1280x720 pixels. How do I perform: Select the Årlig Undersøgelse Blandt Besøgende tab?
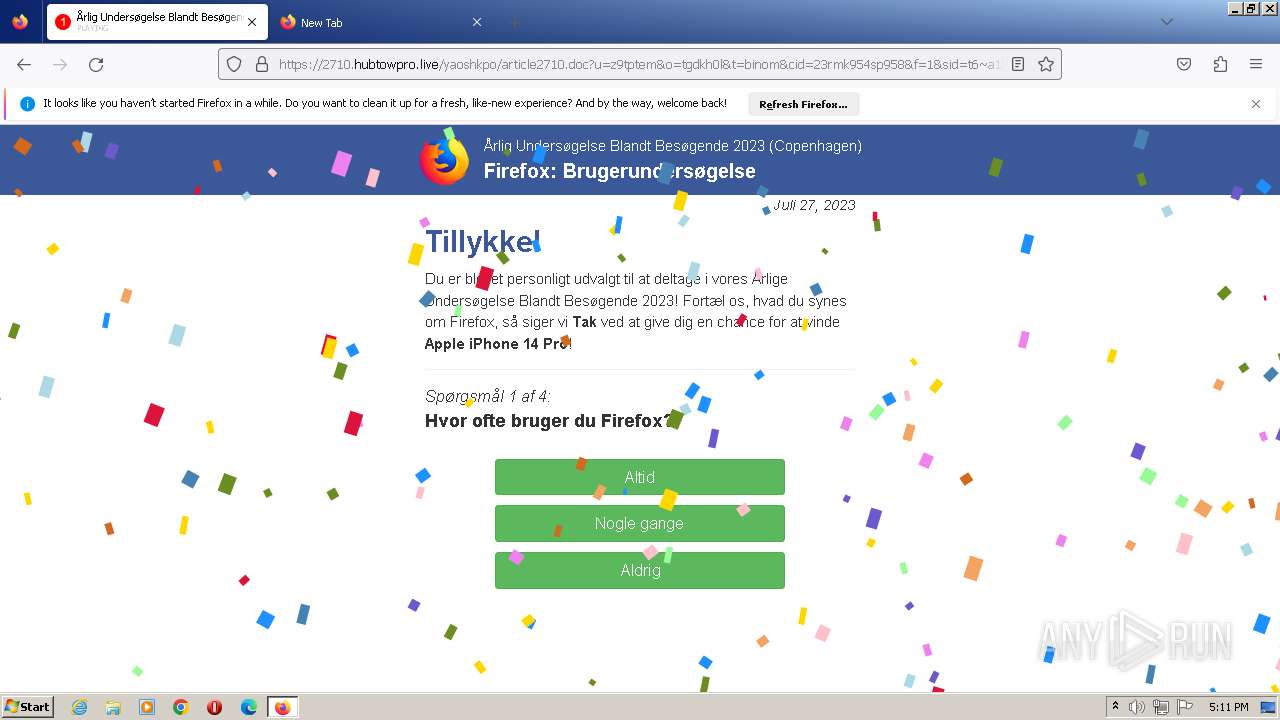[157, 22]
